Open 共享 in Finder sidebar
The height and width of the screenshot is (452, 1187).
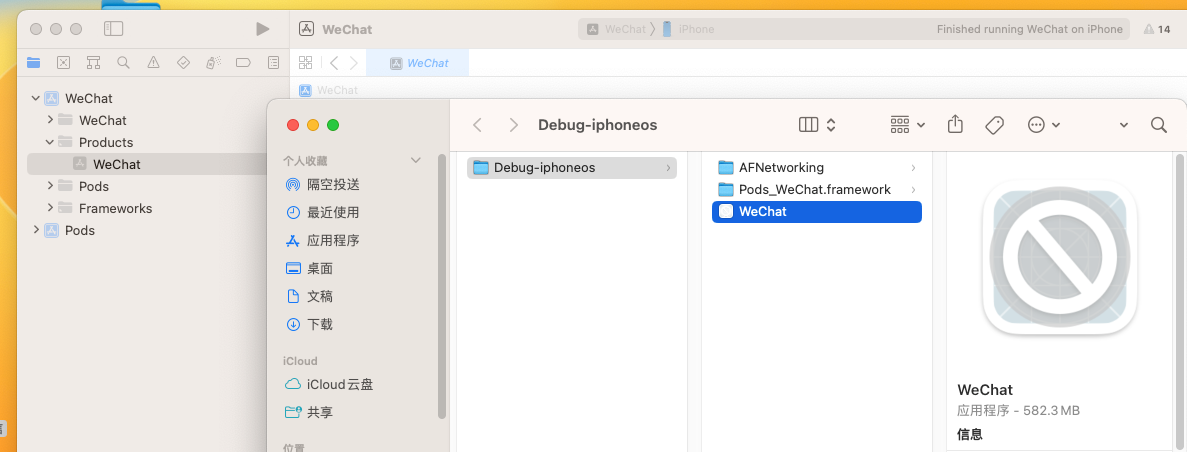[310, 413]
